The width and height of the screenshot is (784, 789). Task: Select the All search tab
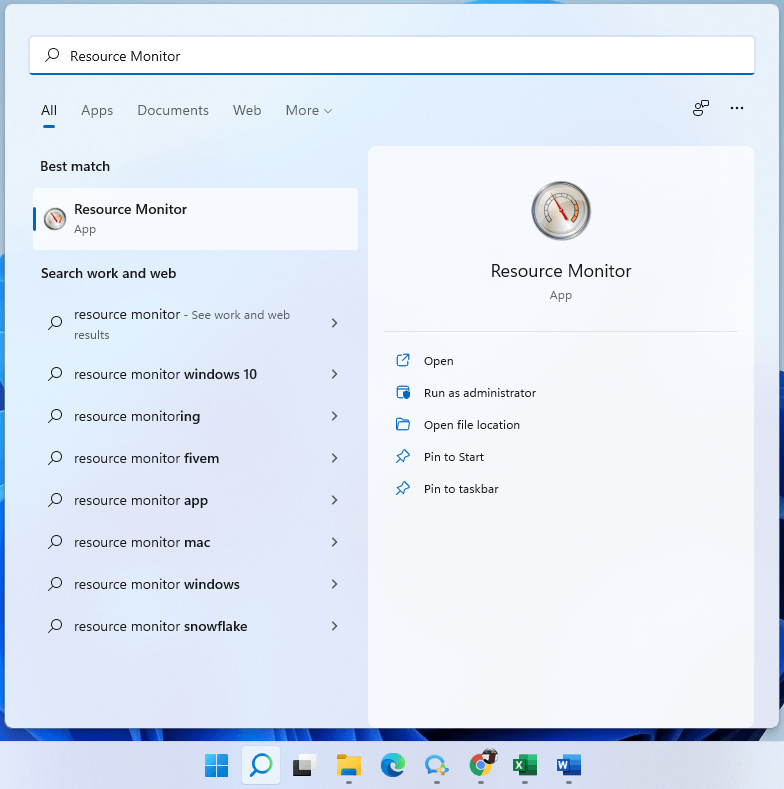point(49,110)
